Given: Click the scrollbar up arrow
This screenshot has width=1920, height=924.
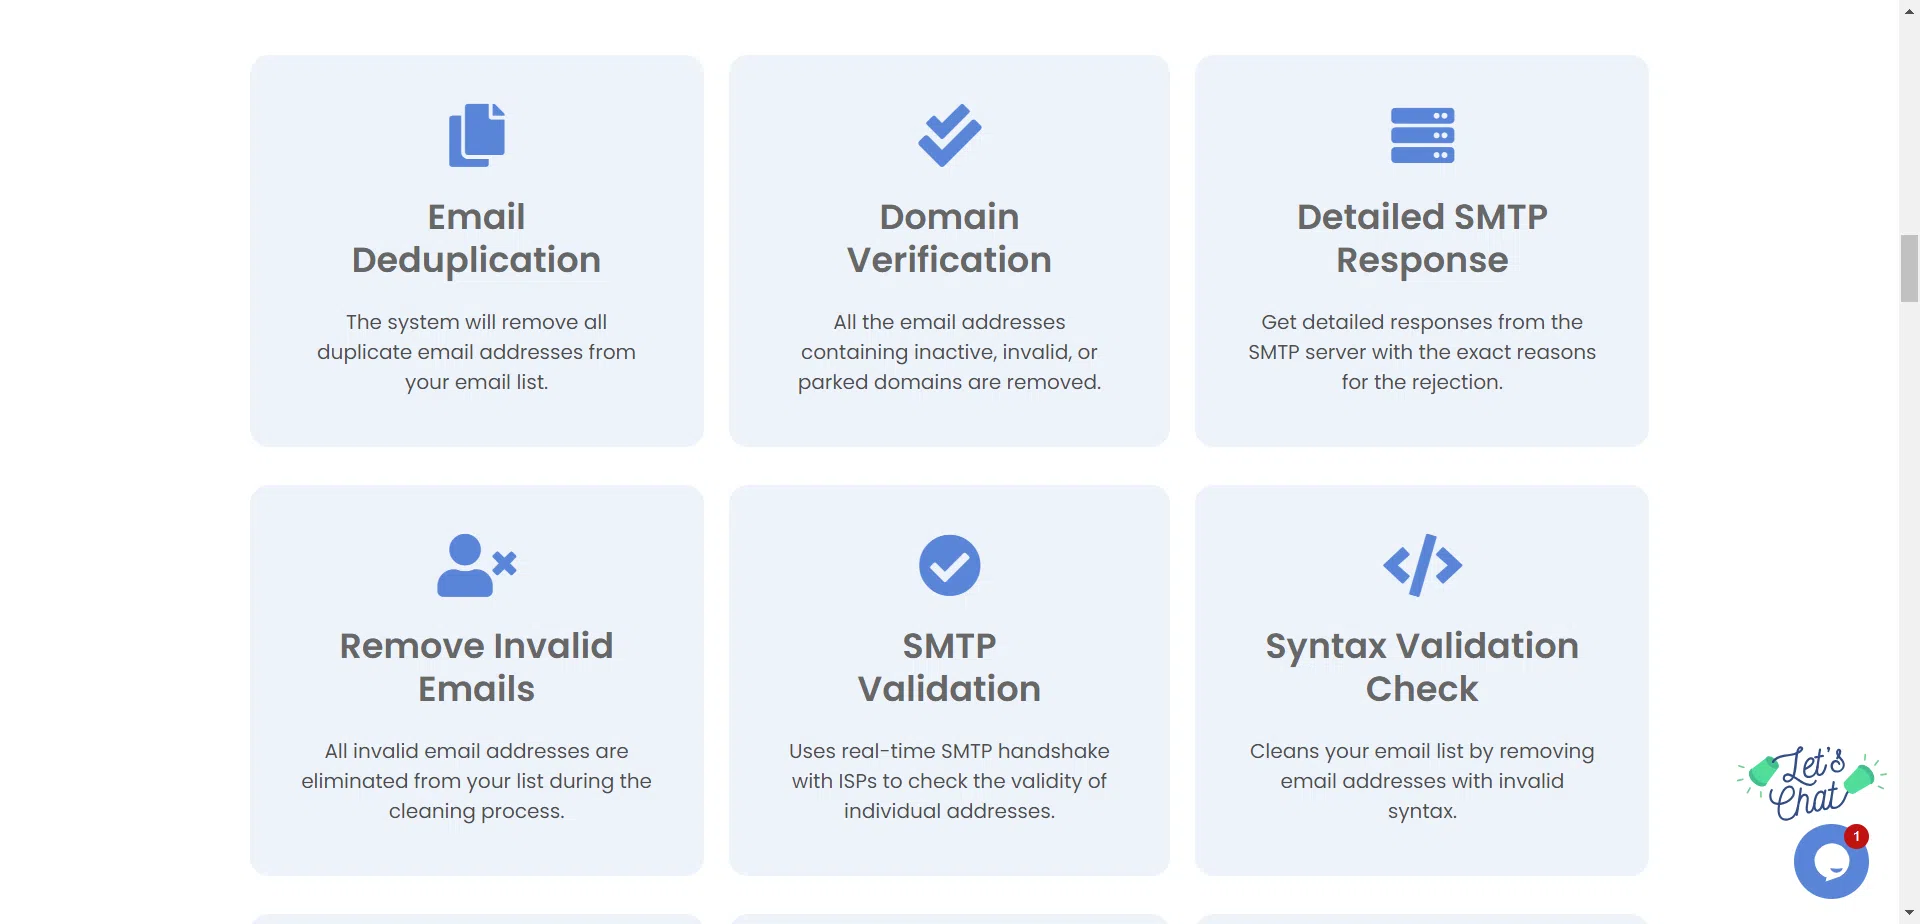Looking at the screenshot, I should [1909, 10].
